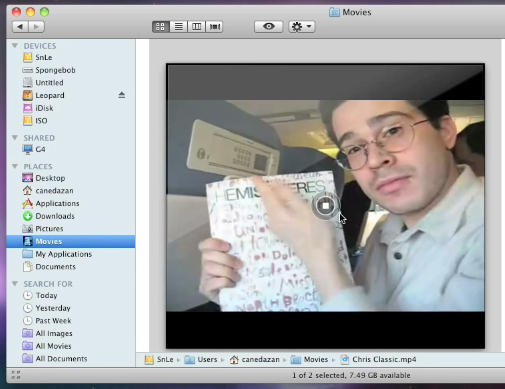505x389 pixels.
Task: Open Pictures folder
Action: click(x=71, y=229)
